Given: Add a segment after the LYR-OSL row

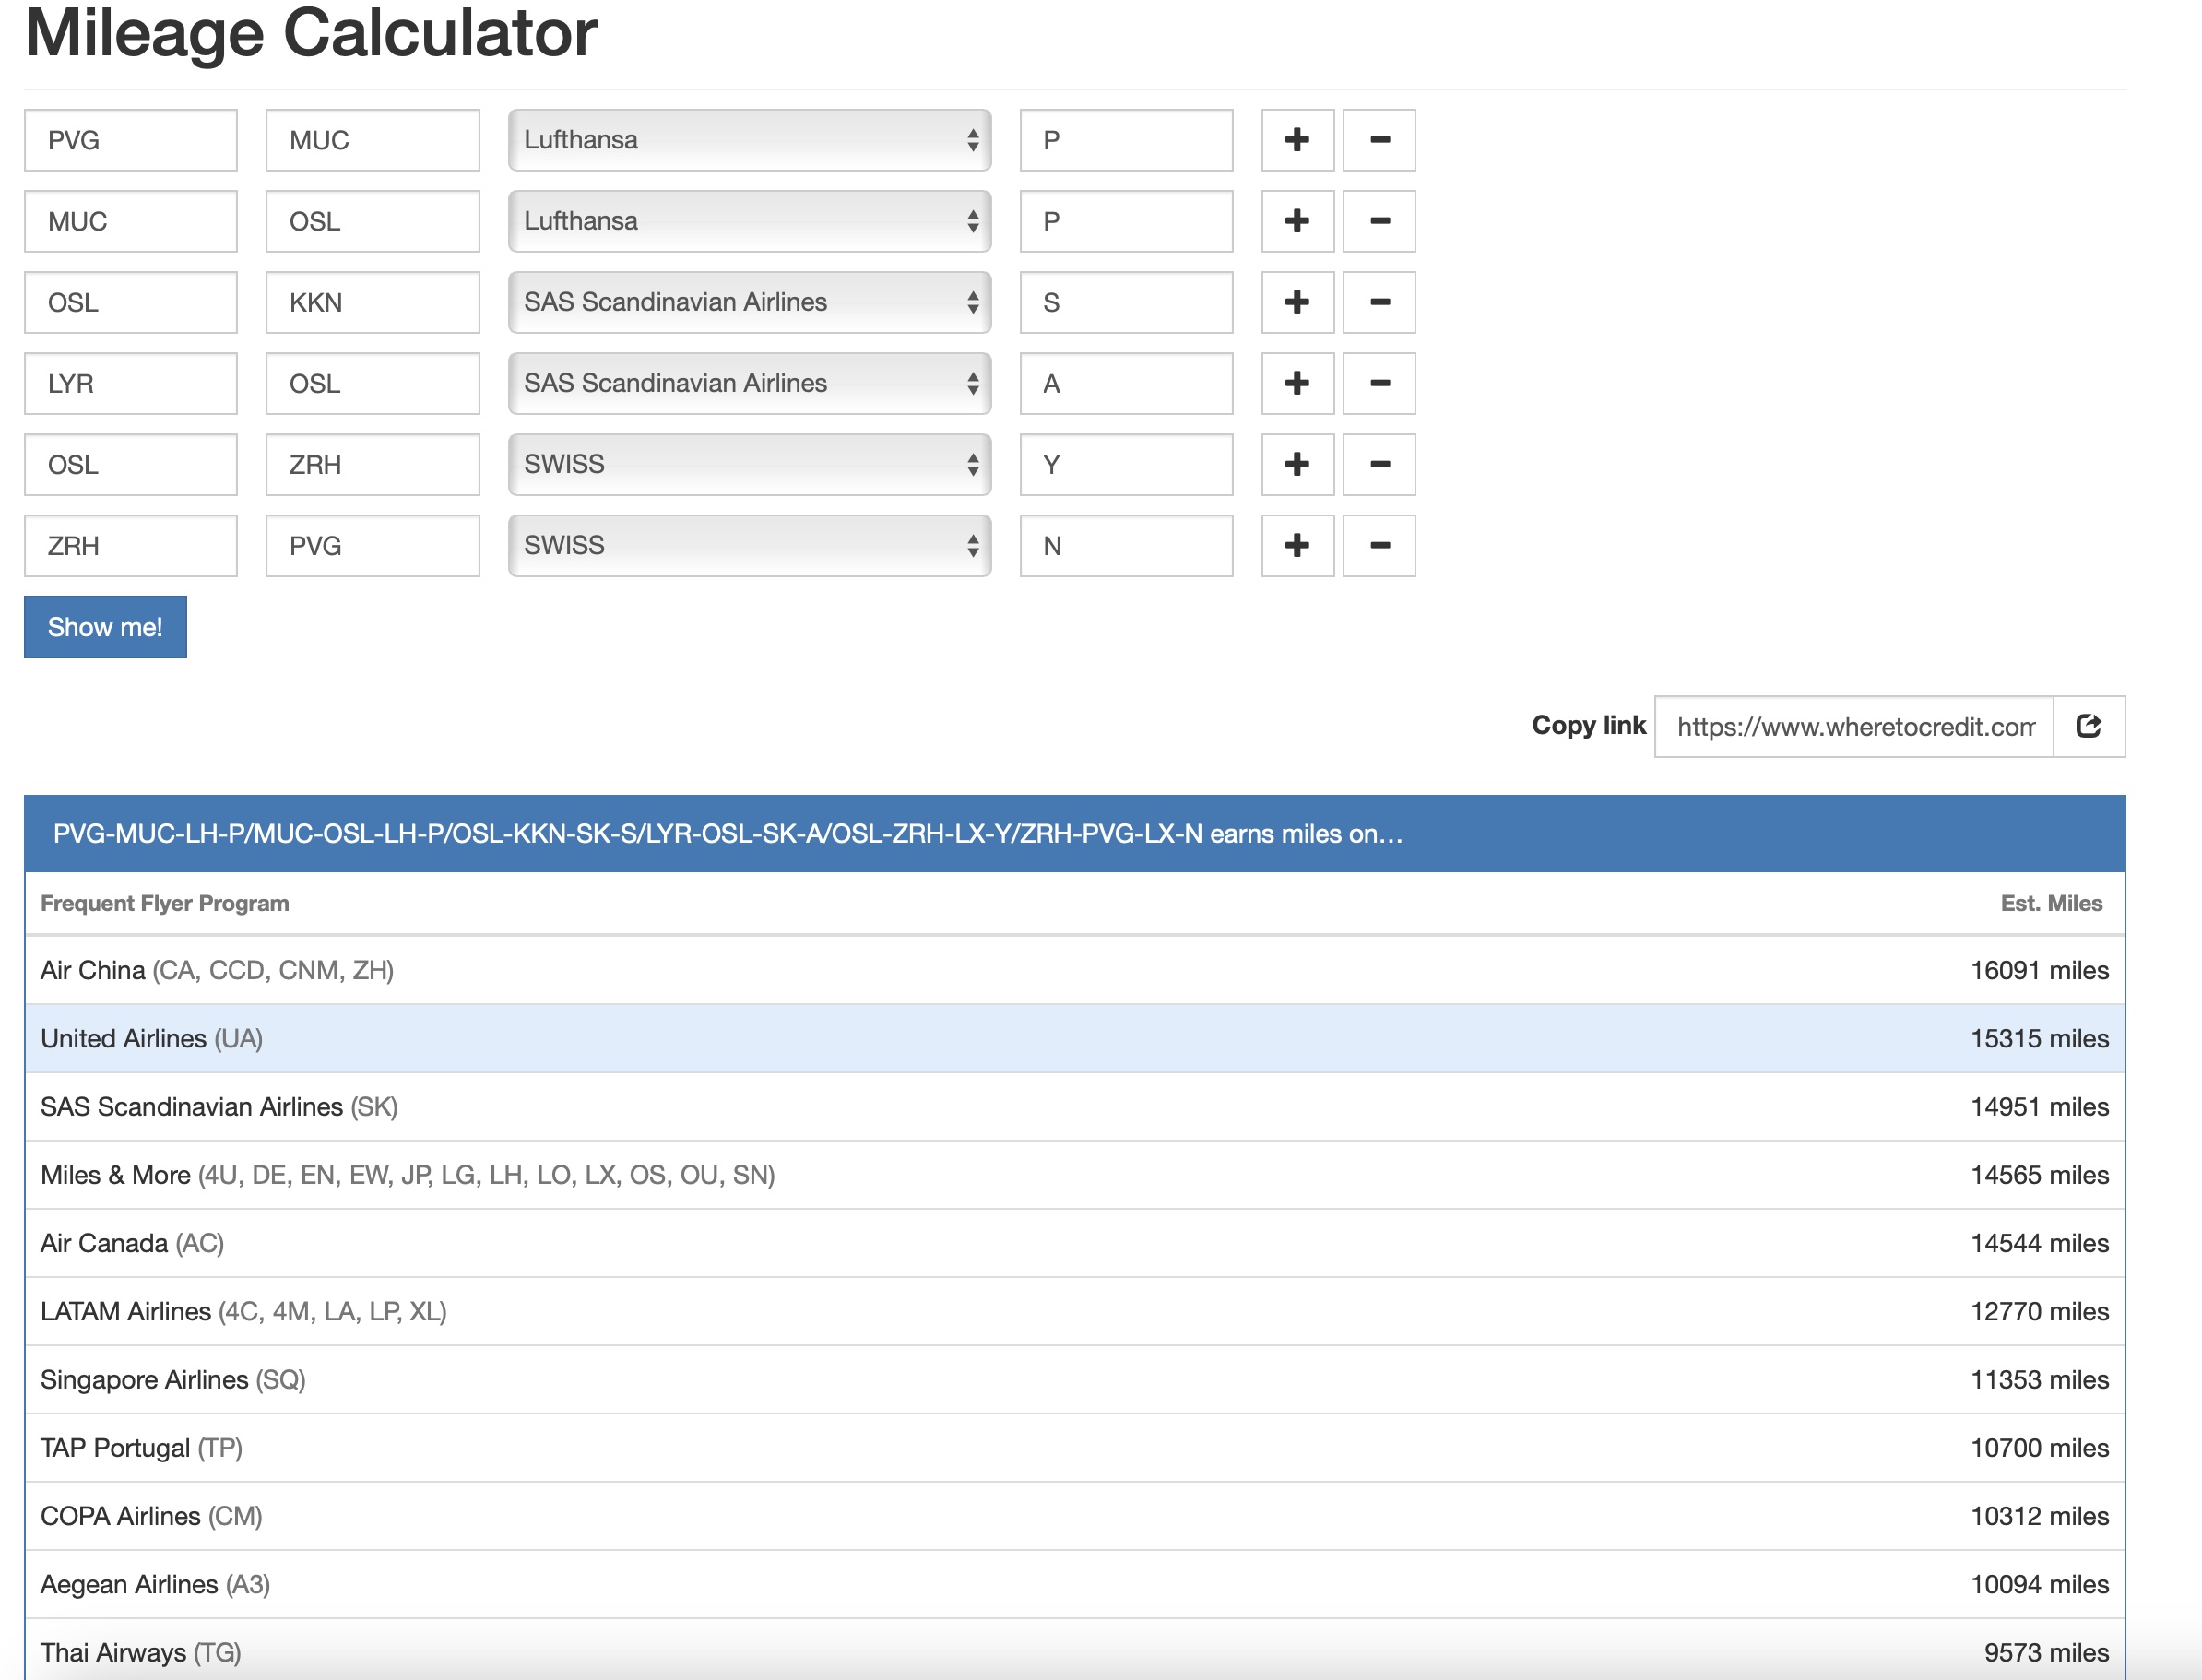Looking at the screenshot, I should pyautogui.click(x=1297, y=383).
